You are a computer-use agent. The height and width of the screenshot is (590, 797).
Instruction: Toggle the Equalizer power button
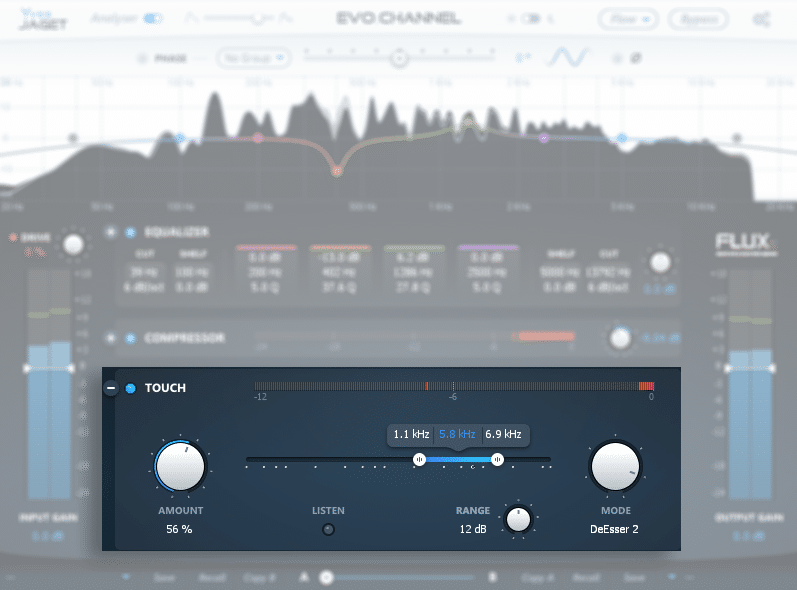point(131,232)
